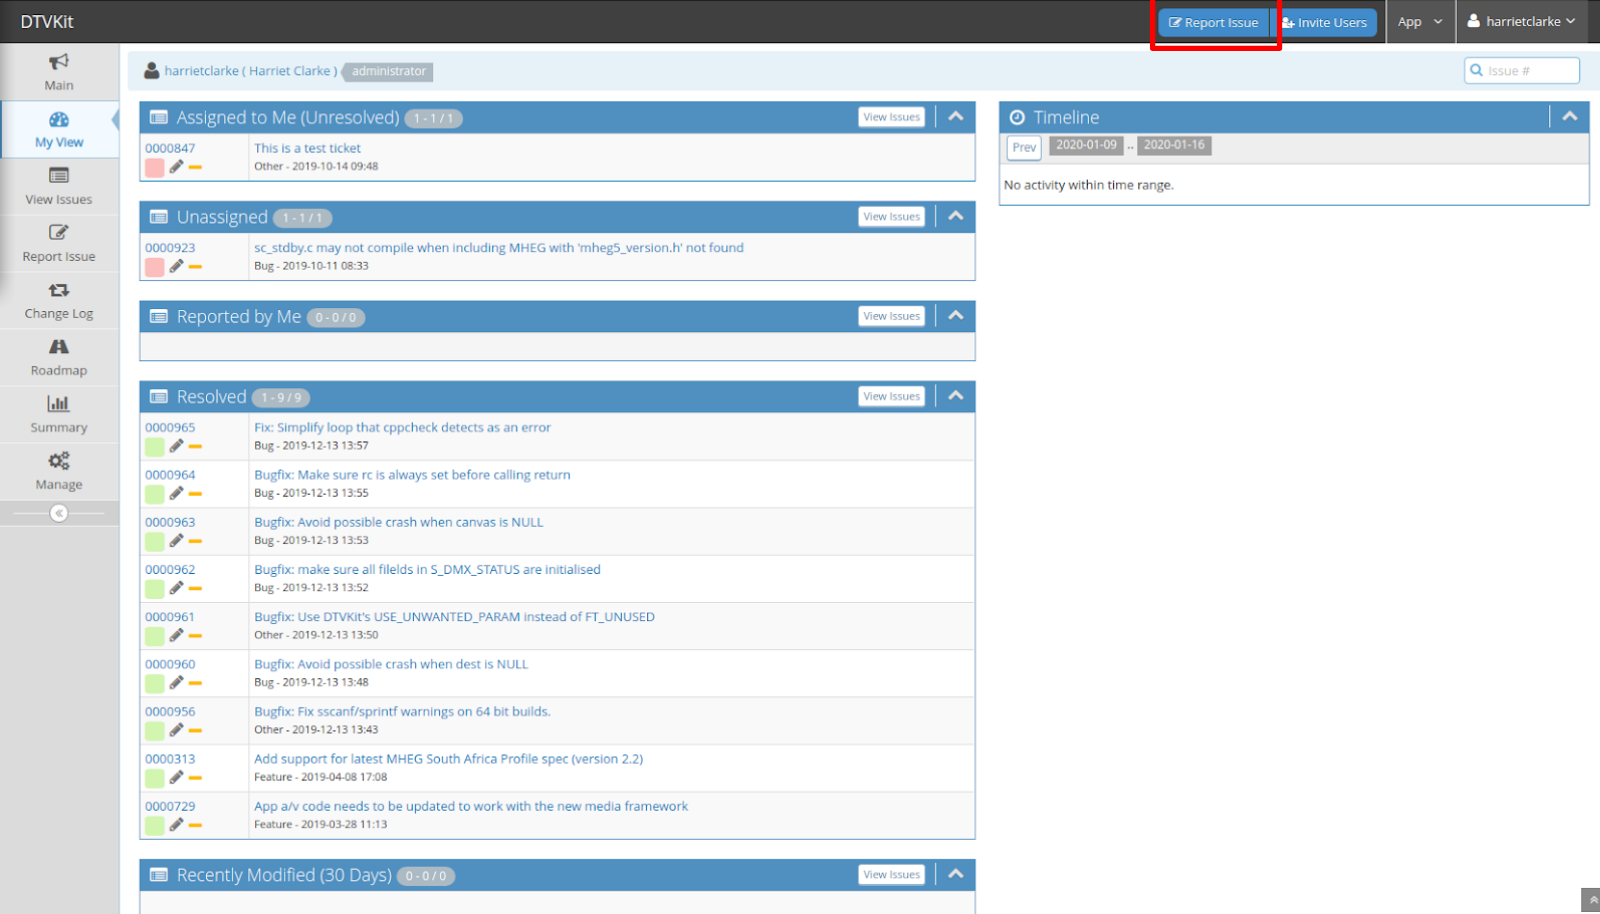Open issue link 0000313
1600x914 pixels.
pos(170,759)
